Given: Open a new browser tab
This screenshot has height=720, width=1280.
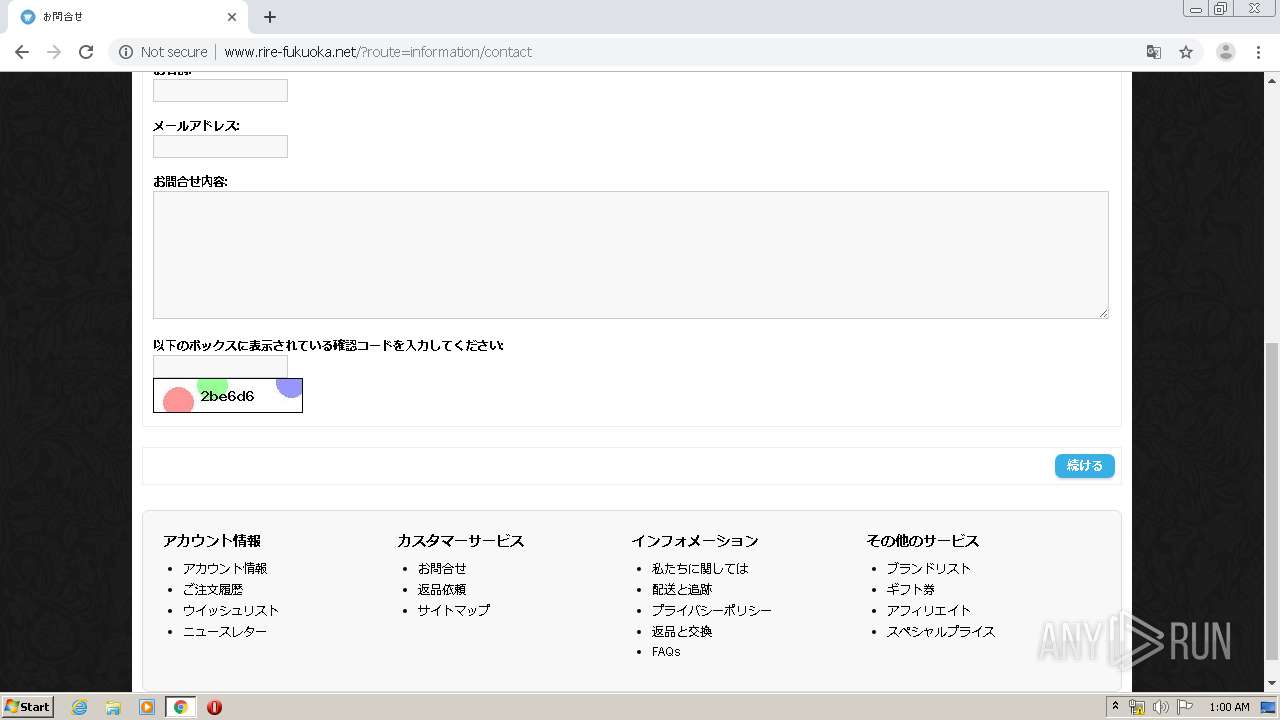Looking at the screenshot, I should click(270, 17).
